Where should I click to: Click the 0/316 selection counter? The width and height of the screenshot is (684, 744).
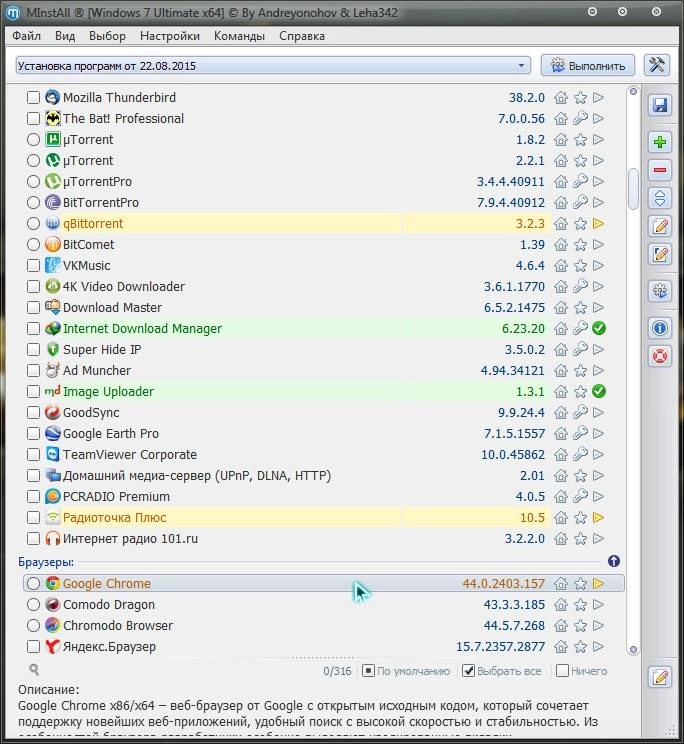(x=337, y=671)
